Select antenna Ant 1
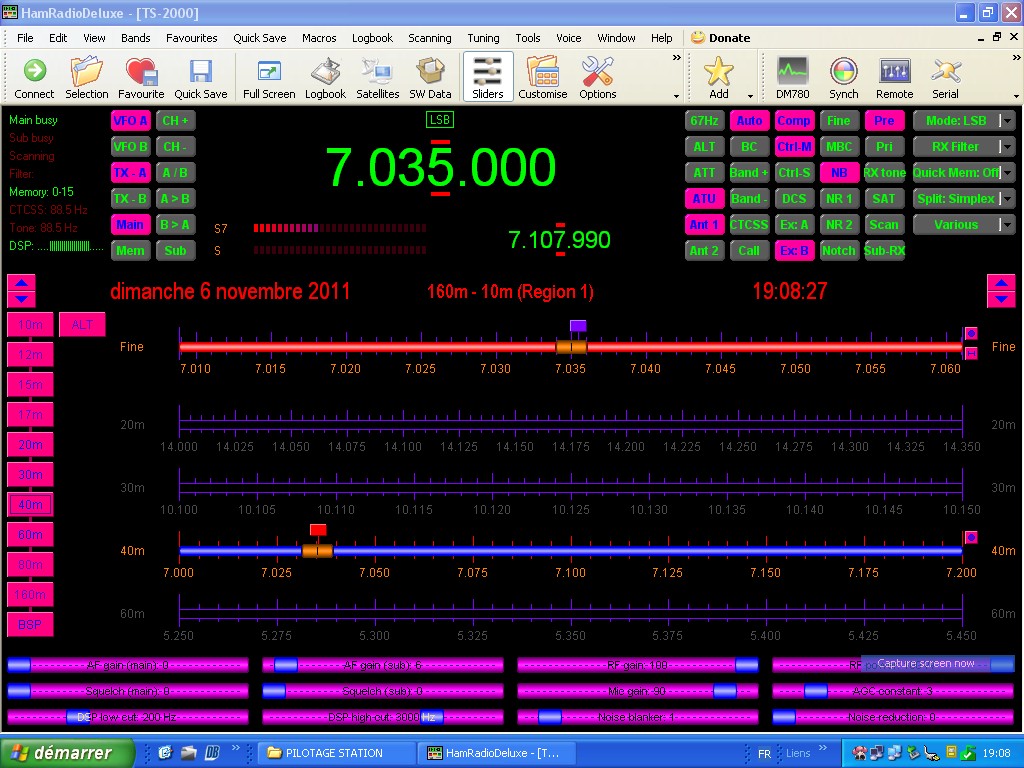Viewport: 1024px width, 768px height. tap(704, 225)
